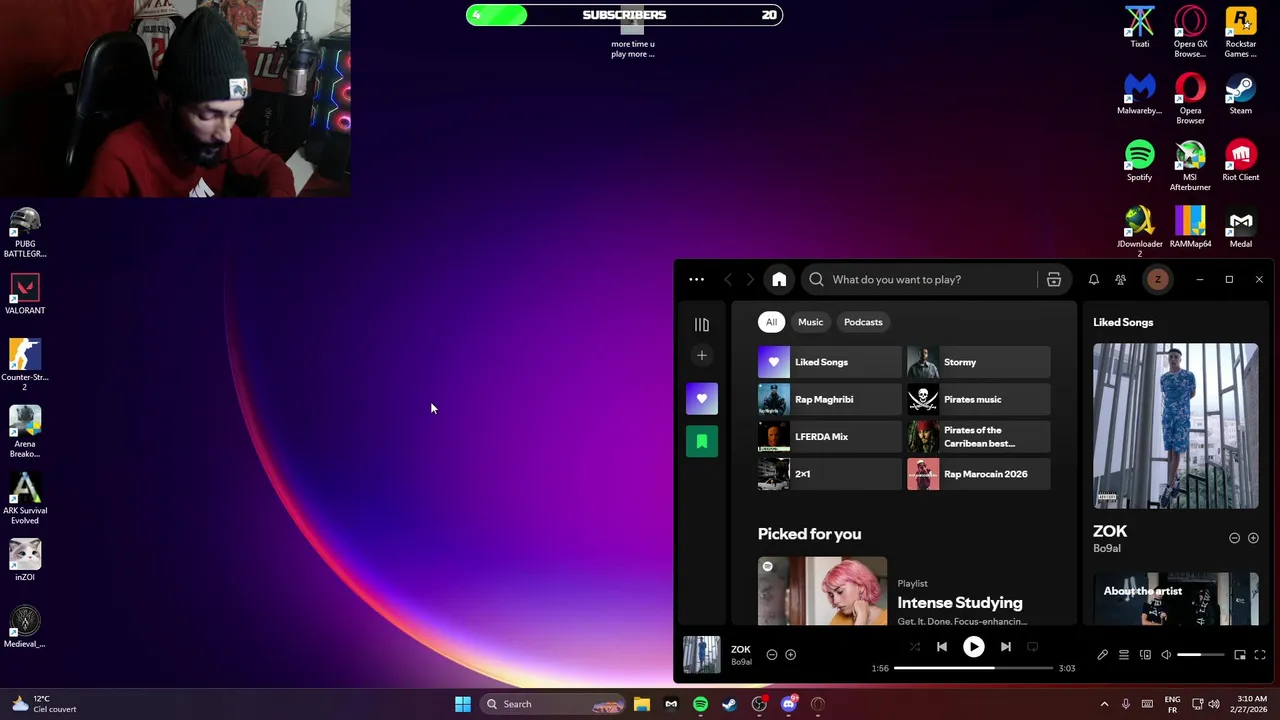The width and height of the screenshot is (1280, 720).
Task: Click the minus icon beside ZOK in side panel
Action: point(1234,538)
